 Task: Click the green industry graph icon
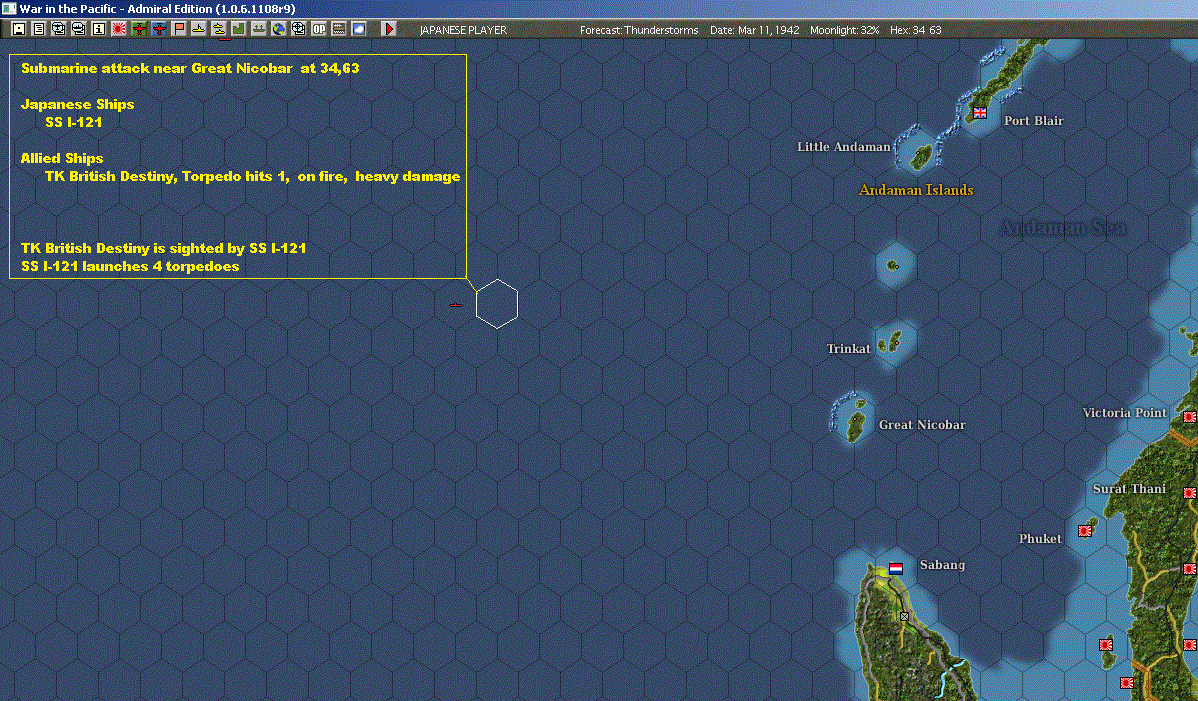point(238,29)
